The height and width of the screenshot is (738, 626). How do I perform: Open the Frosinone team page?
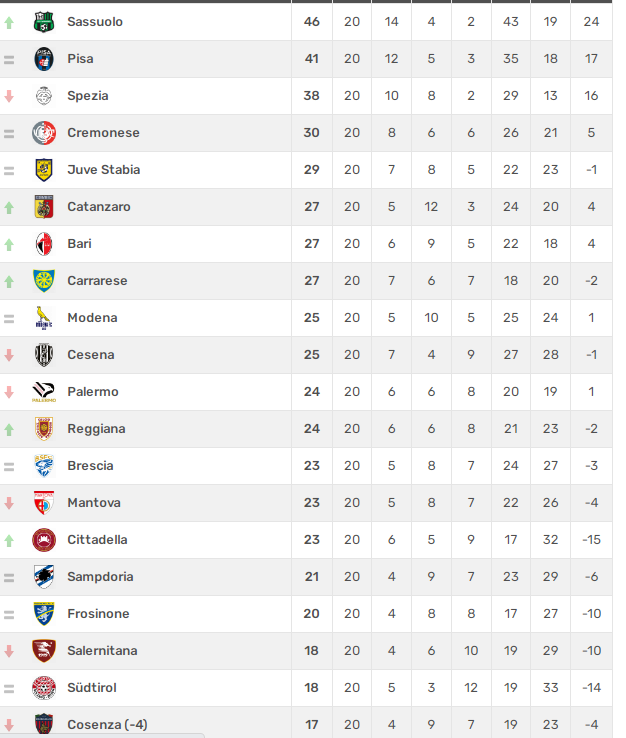(x=98, y=614)
